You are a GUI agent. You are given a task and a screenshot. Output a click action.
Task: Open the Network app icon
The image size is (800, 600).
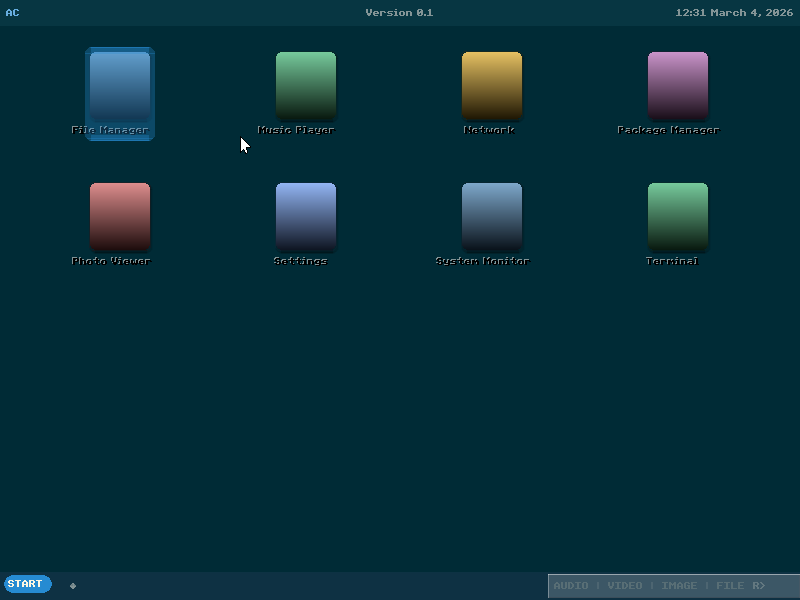490,90
